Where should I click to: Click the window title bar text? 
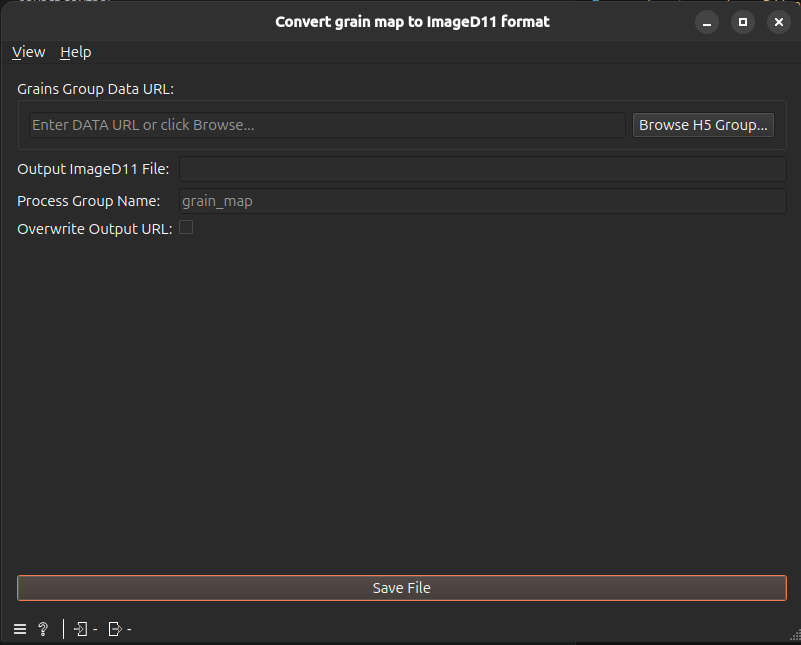[412, 22]
